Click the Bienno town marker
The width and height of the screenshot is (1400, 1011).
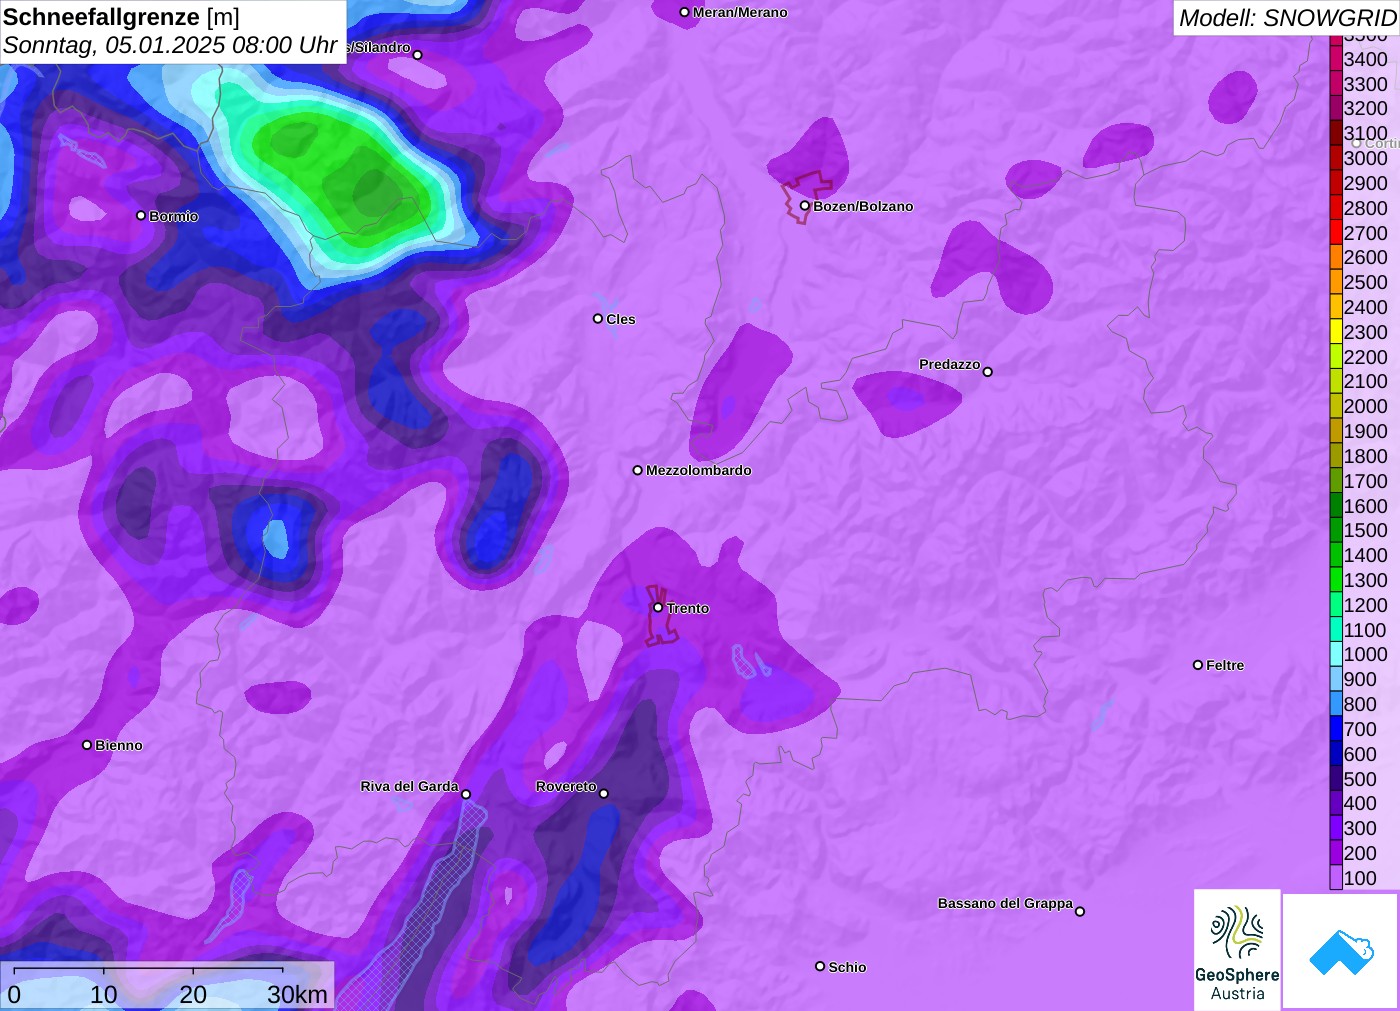tap(87, 744)
